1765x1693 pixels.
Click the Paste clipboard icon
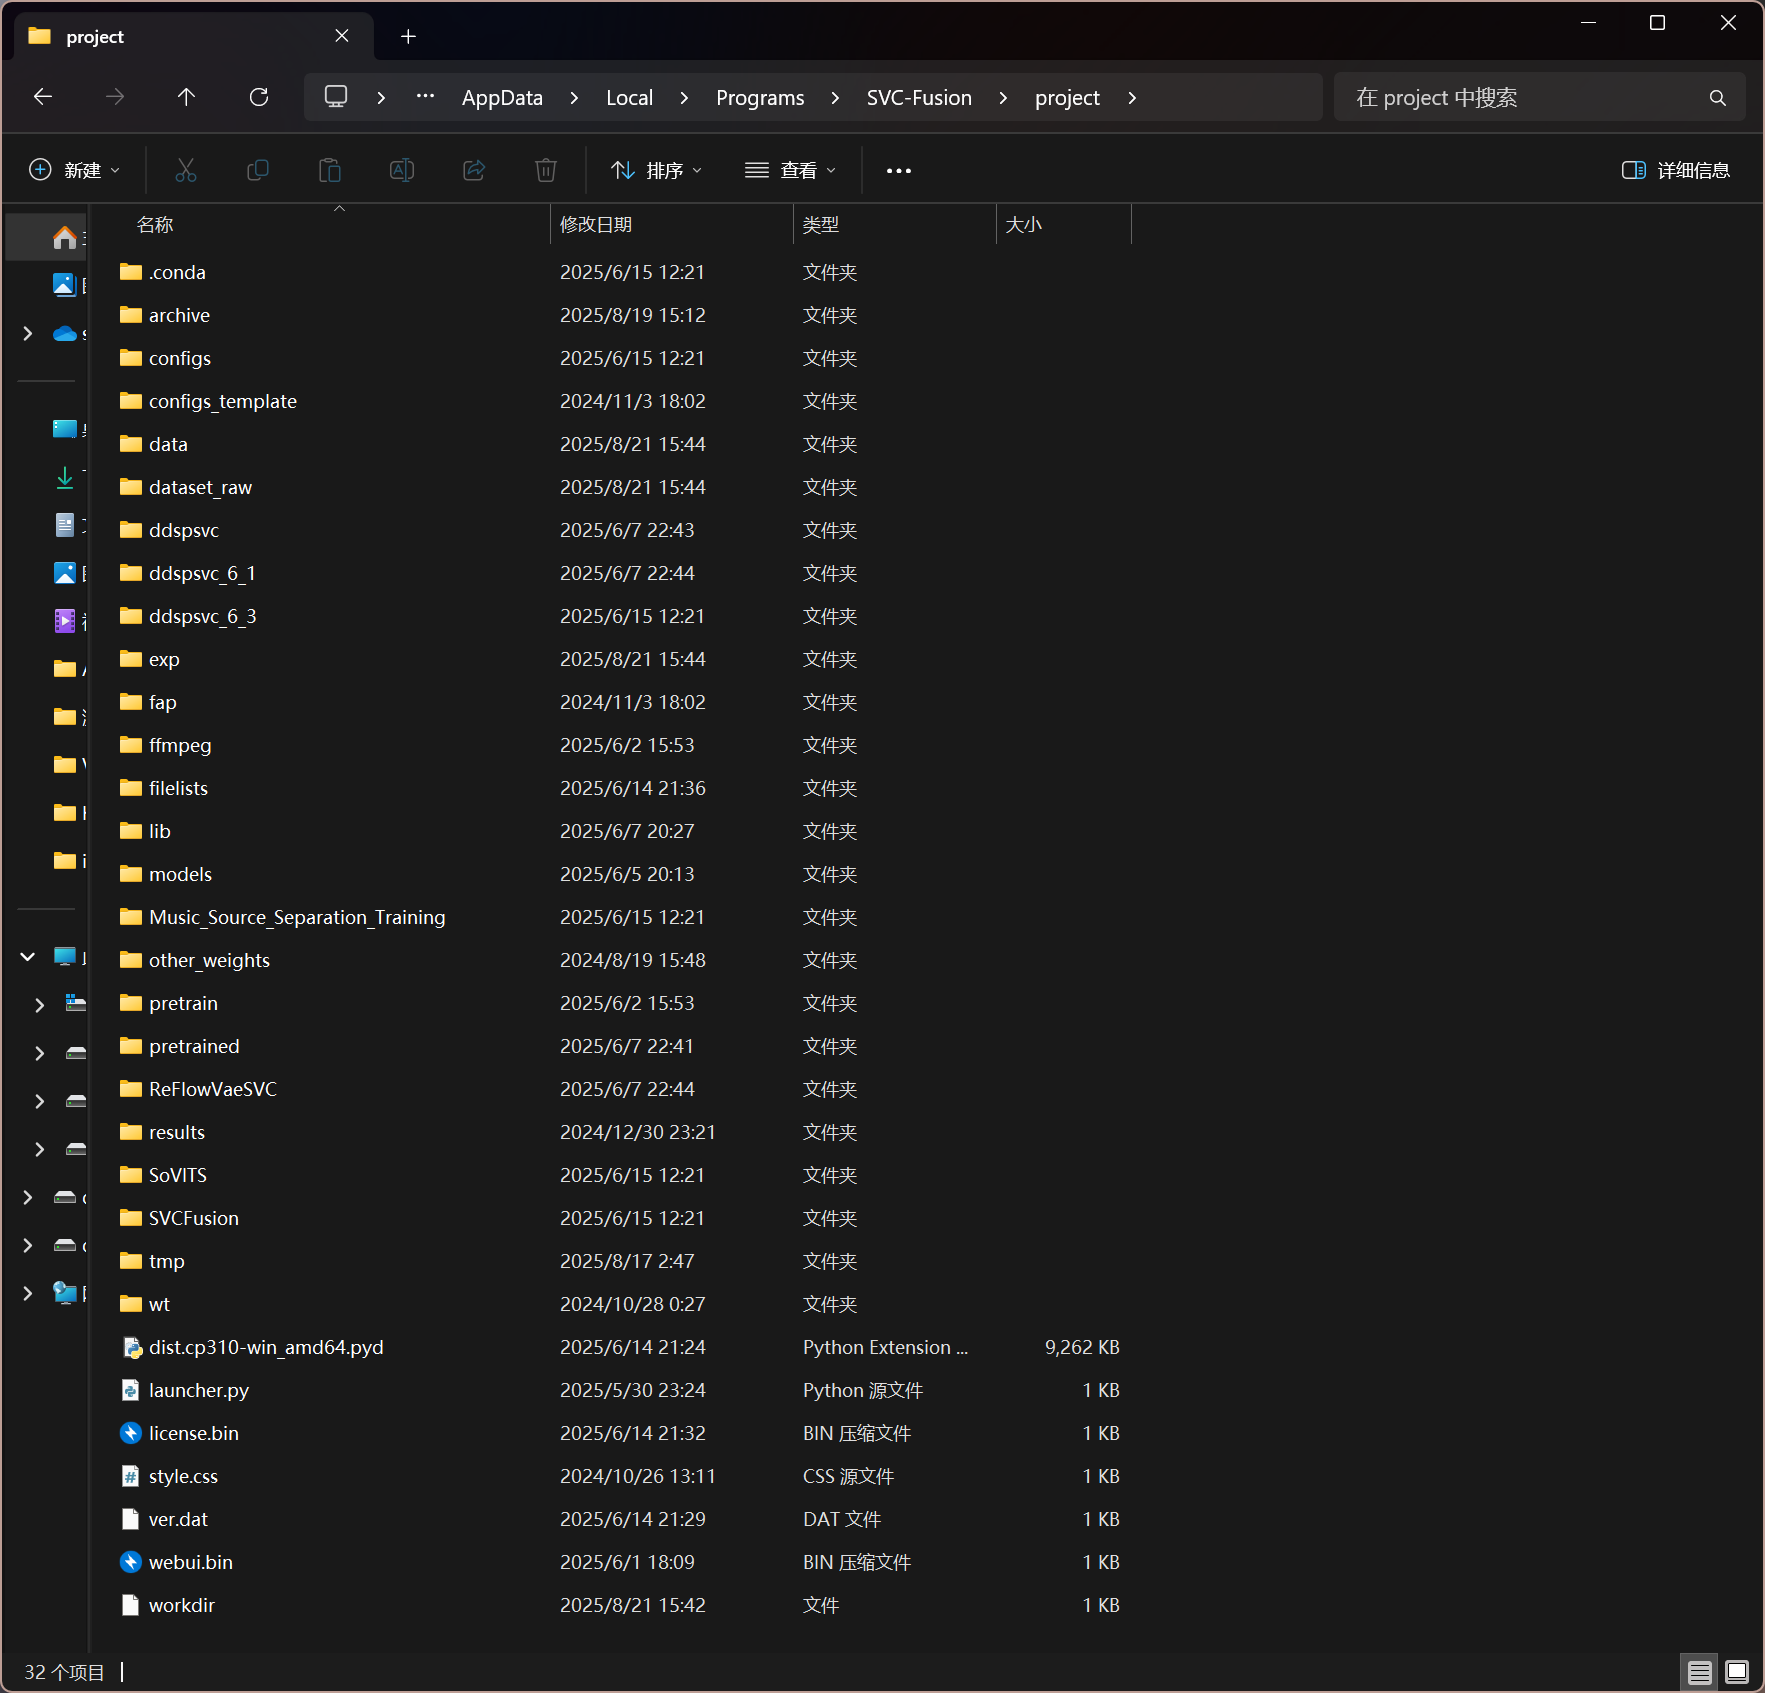pyautogui.click(x=330, y=170)
